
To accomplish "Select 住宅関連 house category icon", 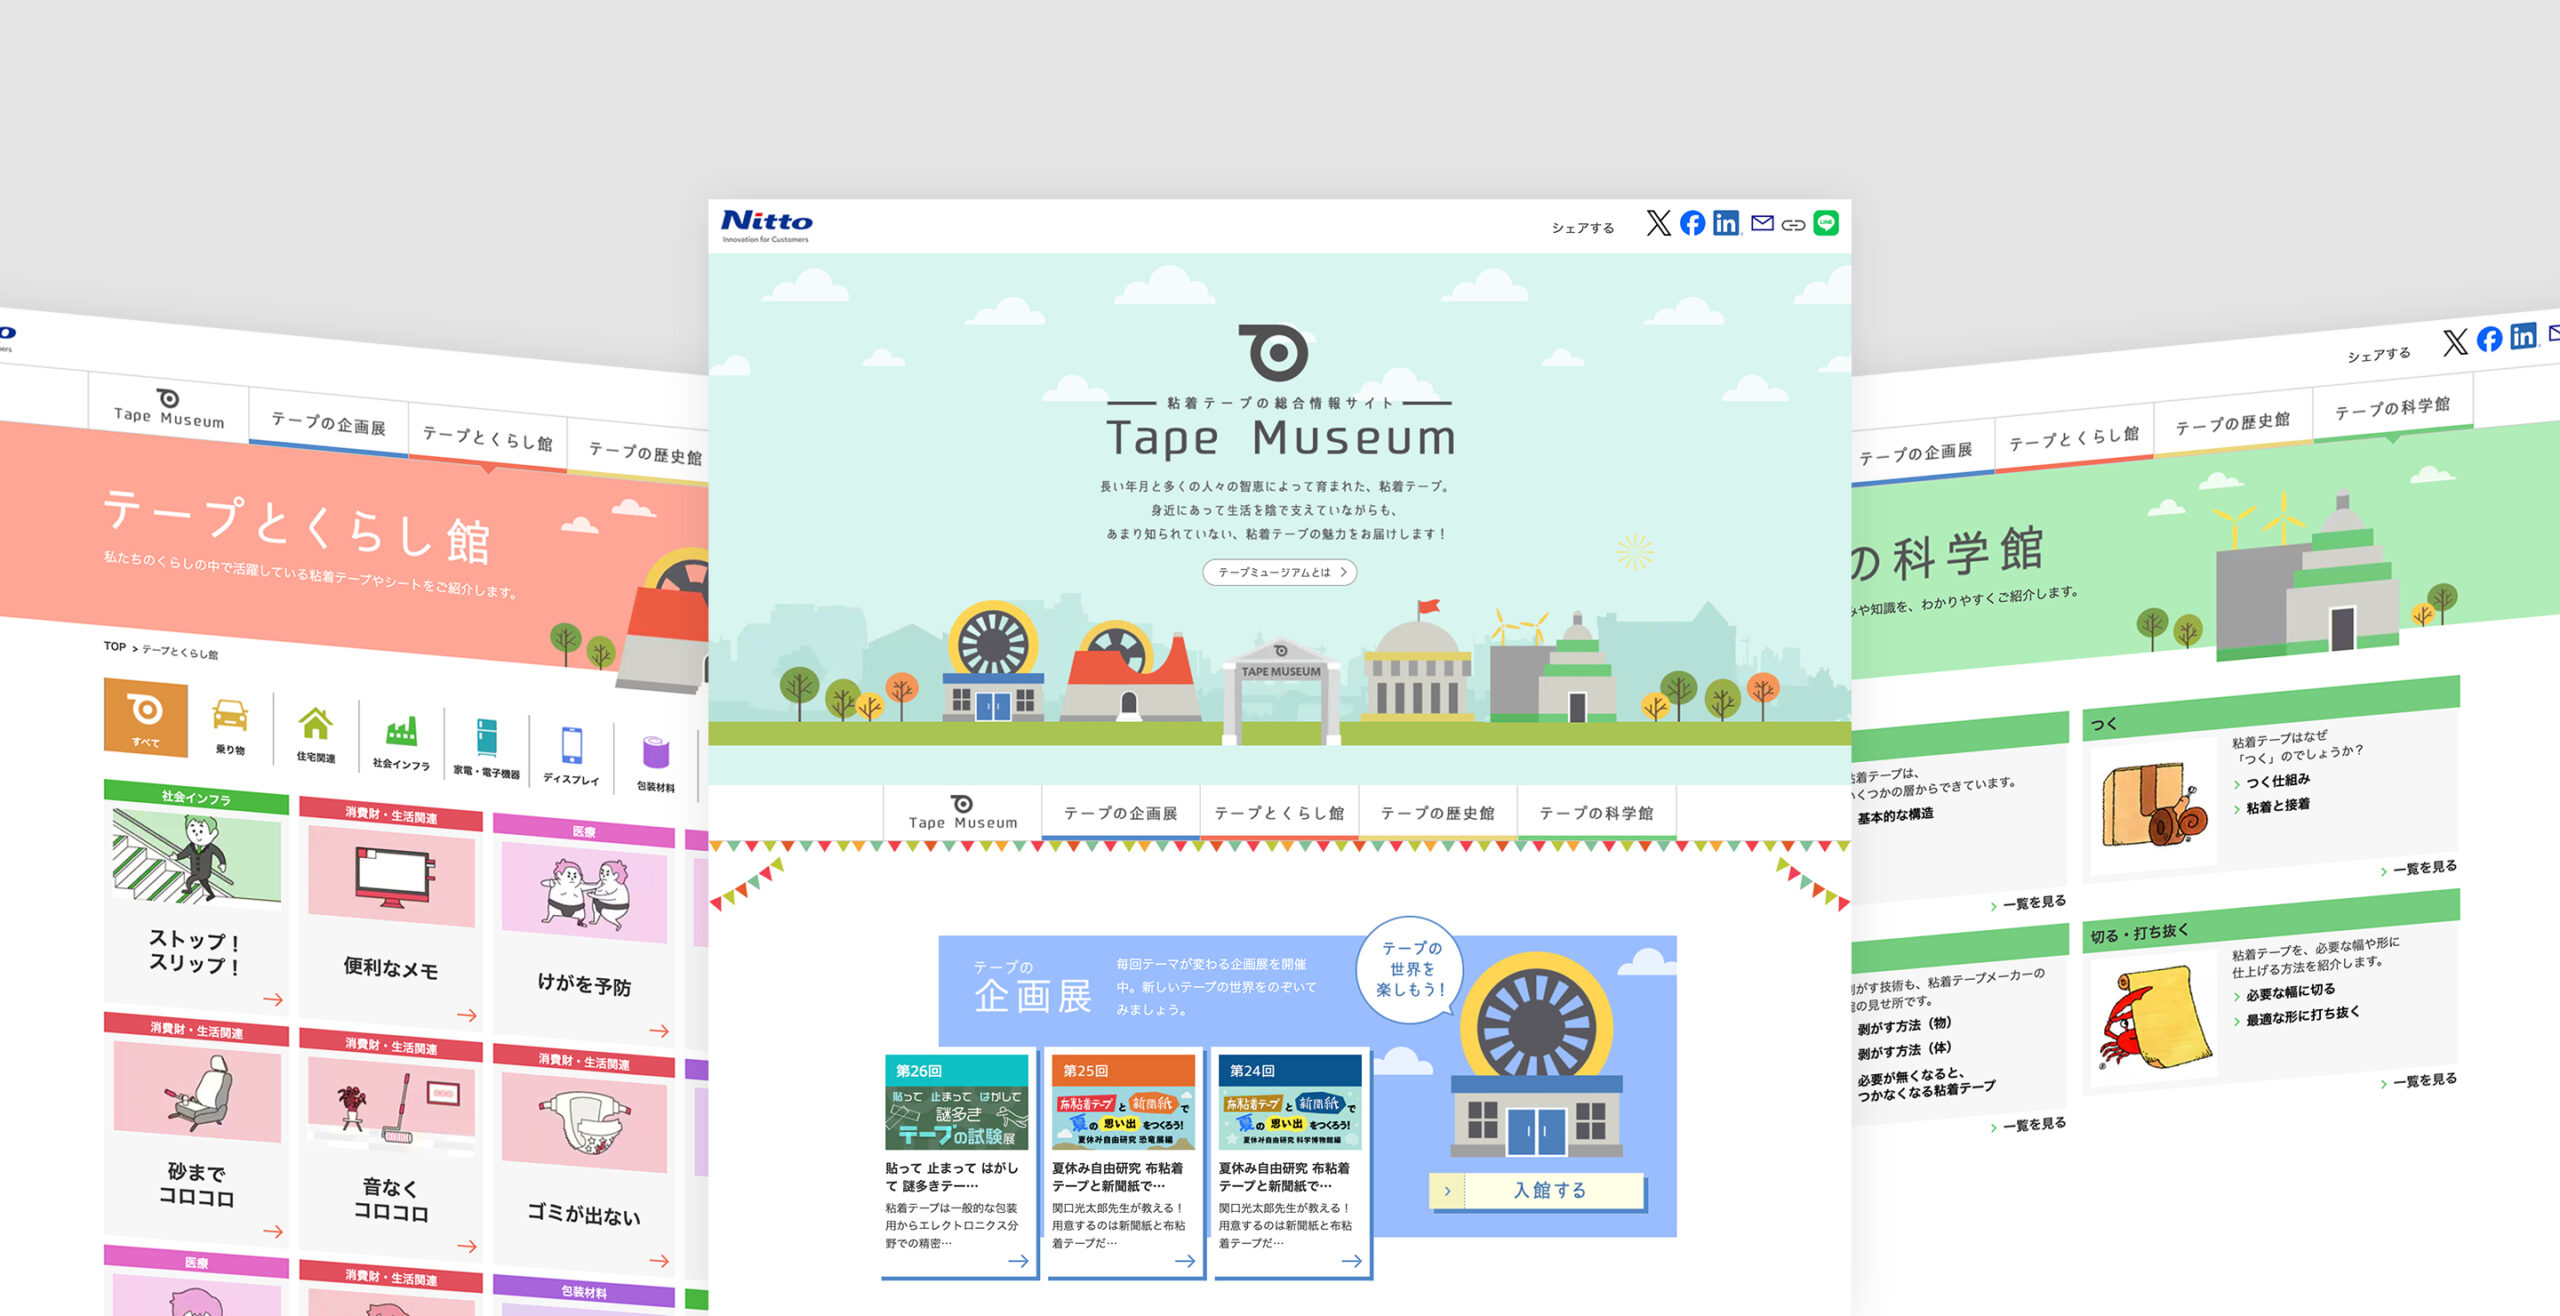I will pos(315,735).
